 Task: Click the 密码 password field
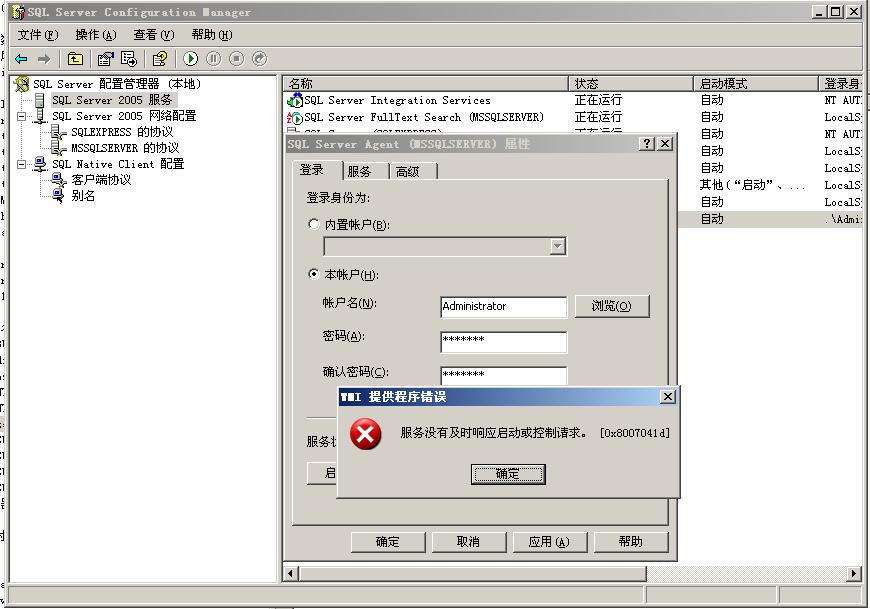click(x=504, y=342)
